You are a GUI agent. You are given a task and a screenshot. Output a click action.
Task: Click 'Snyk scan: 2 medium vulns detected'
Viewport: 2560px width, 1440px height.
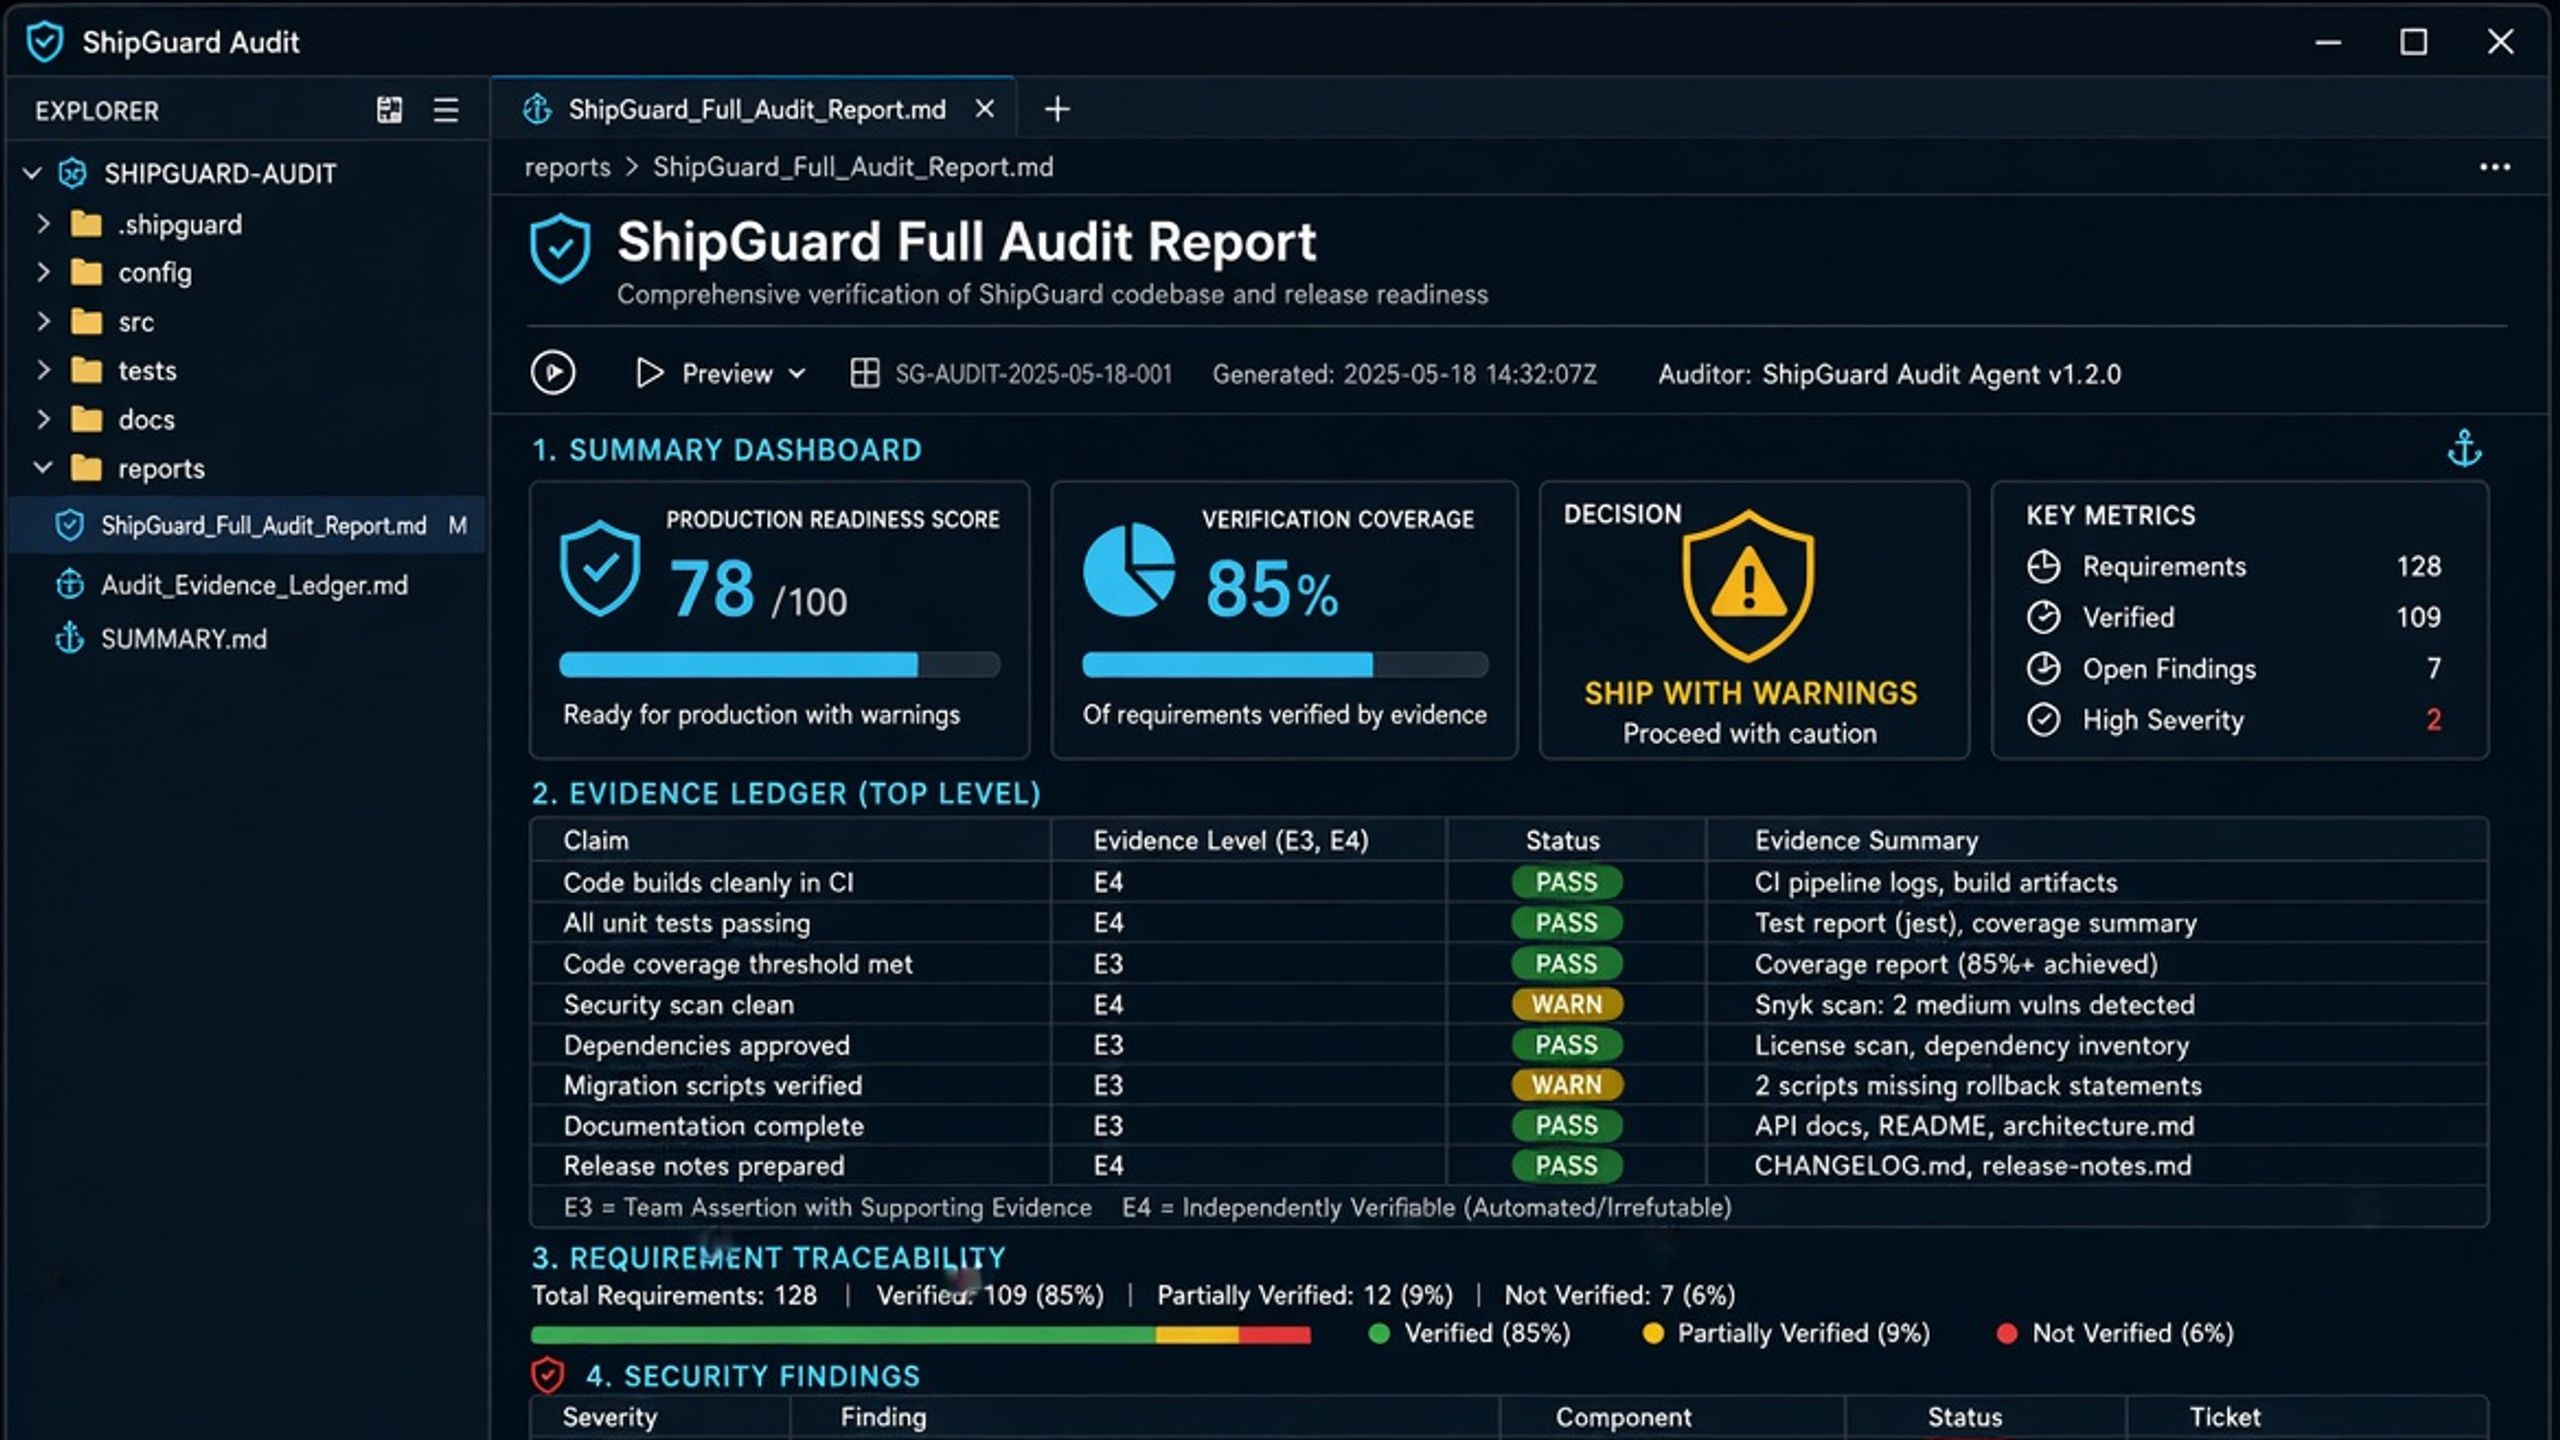coord(1975,1004)
